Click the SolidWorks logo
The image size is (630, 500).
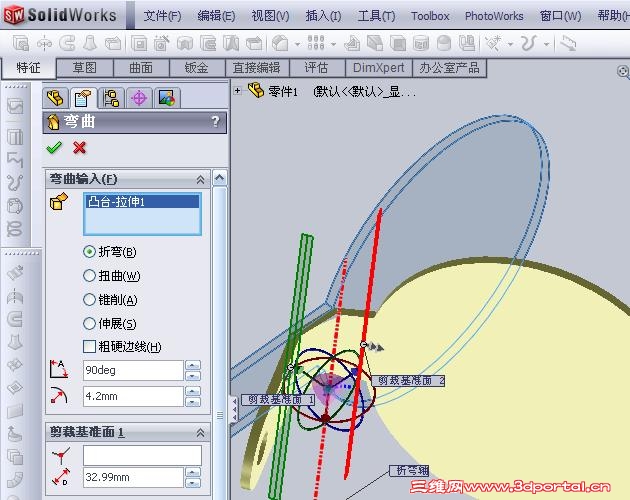coord(60,15)
